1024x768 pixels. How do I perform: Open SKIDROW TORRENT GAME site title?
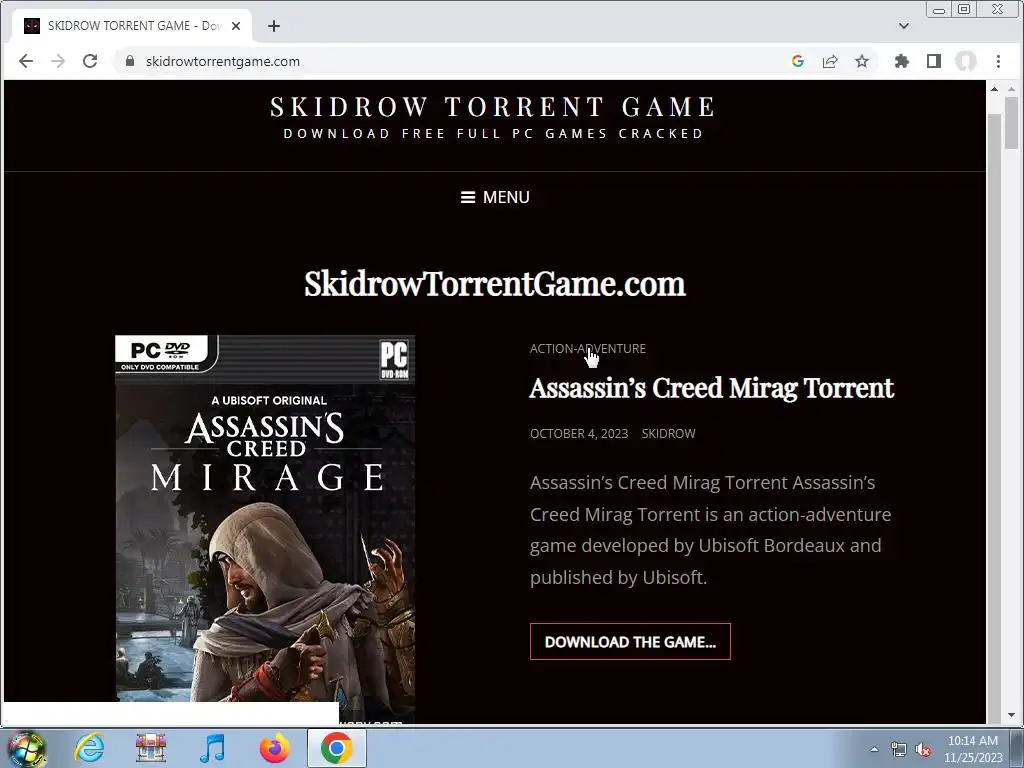[x=494, y=107]
